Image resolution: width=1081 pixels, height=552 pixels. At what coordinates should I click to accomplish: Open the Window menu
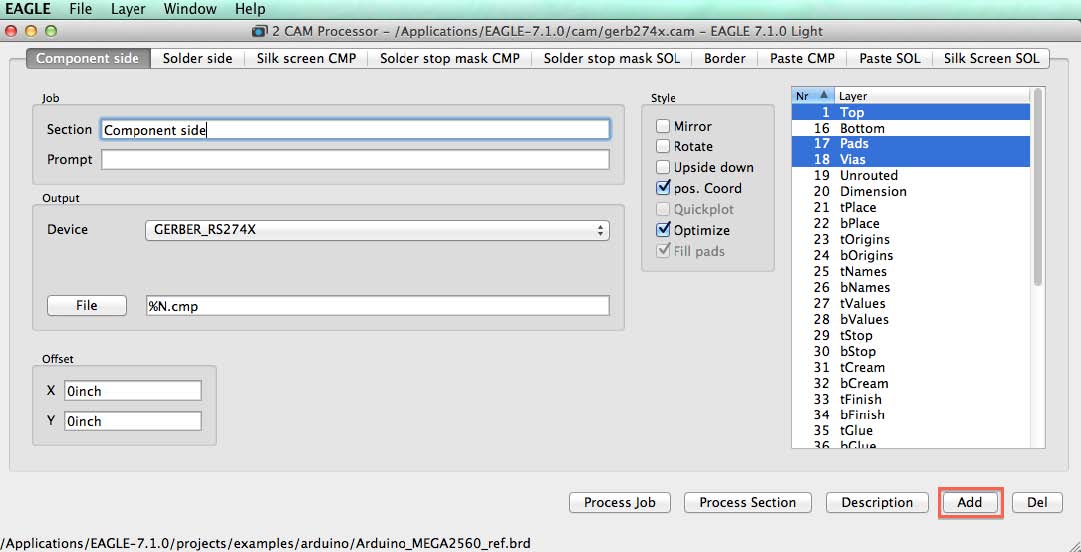pos(190,9)
